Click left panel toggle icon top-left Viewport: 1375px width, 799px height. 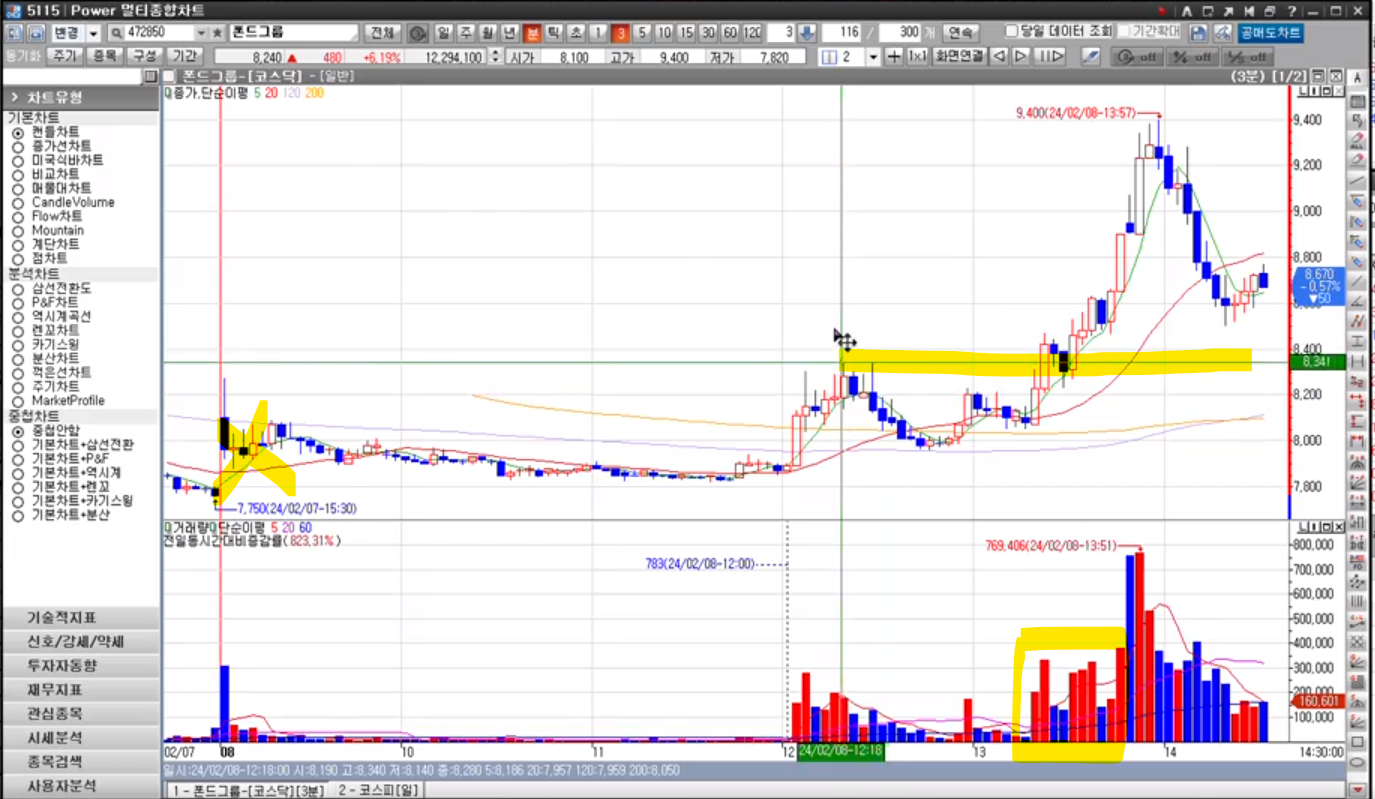[12, 33]
